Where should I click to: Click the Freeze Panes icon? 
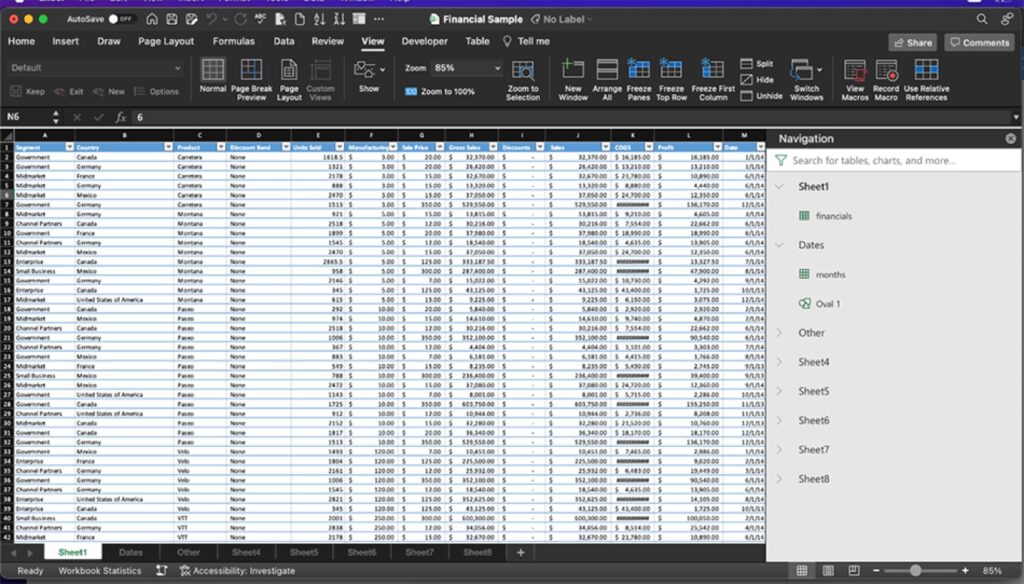coord(639,70)
